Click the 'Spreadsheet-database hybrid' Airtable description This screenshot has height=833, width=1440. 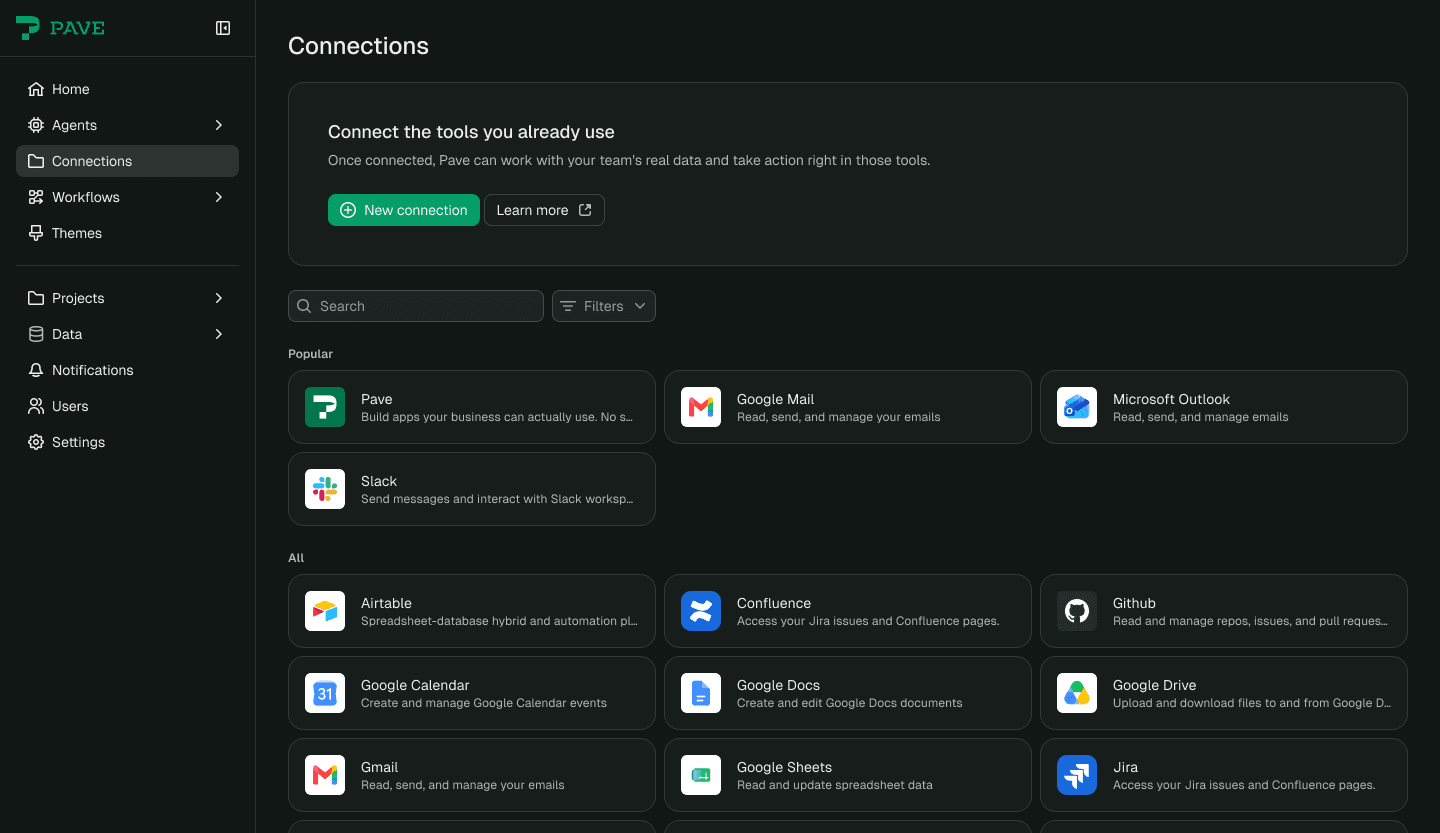tap(499, 621)
